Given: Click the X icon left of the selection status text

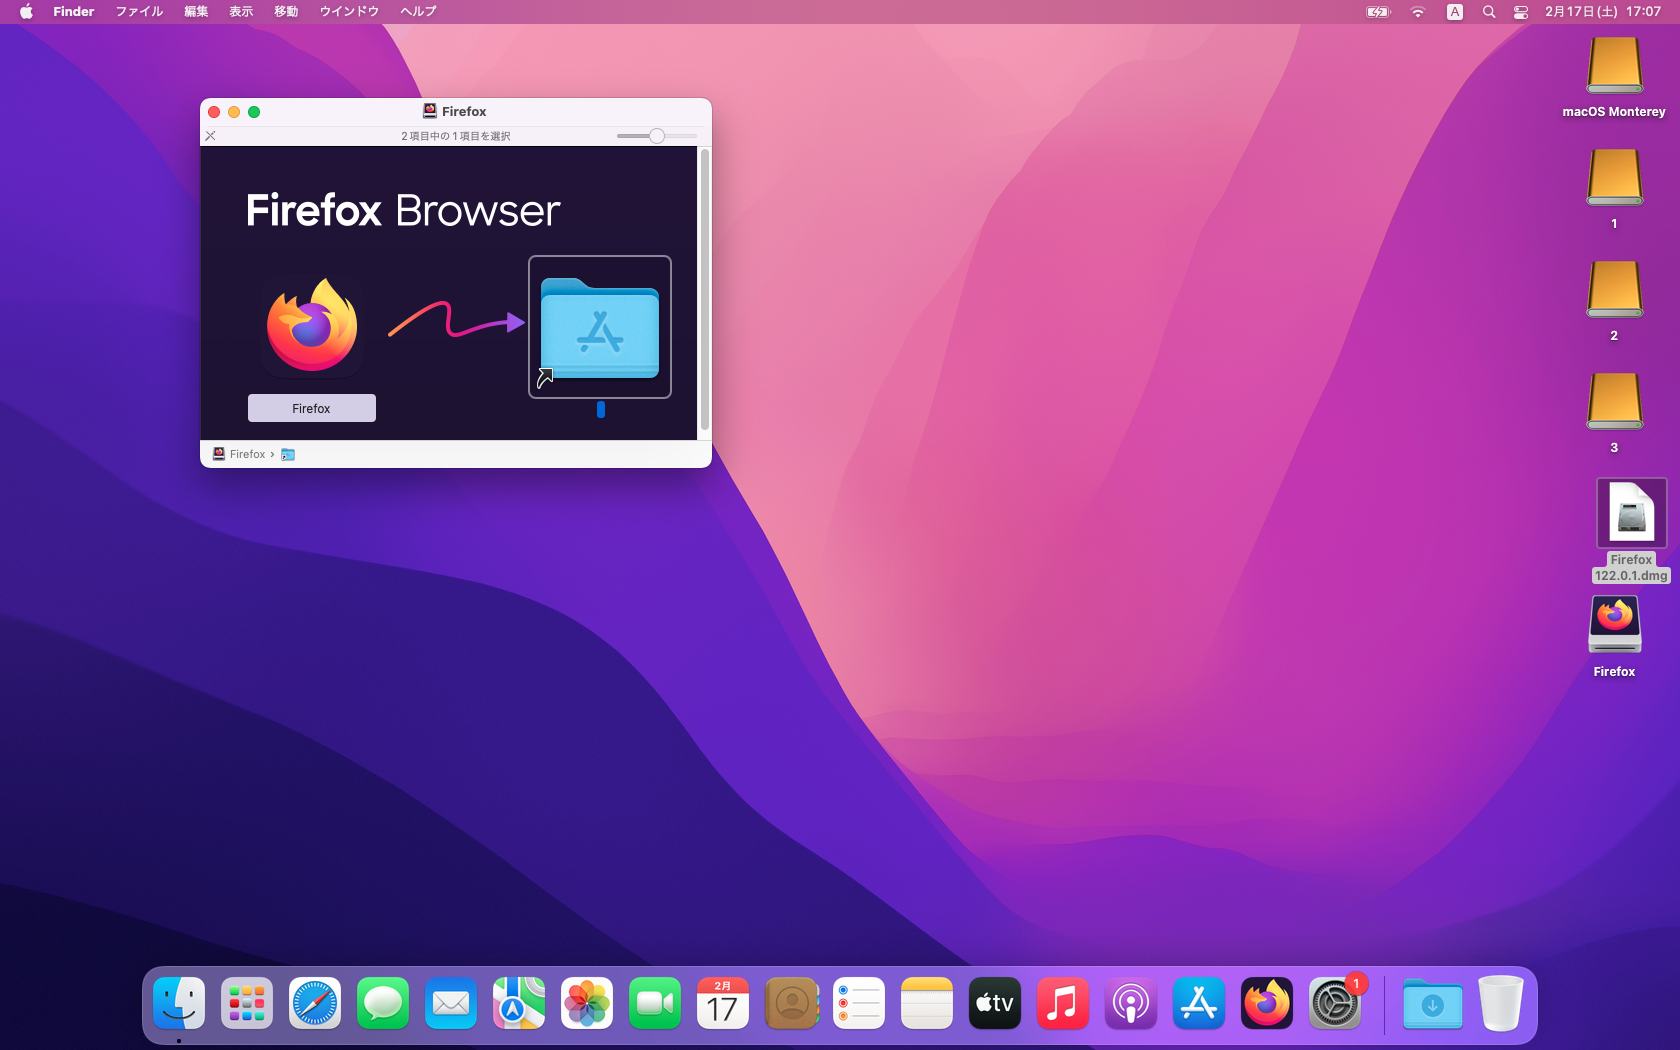Looking at the screenshot, I should coord(210,136).
